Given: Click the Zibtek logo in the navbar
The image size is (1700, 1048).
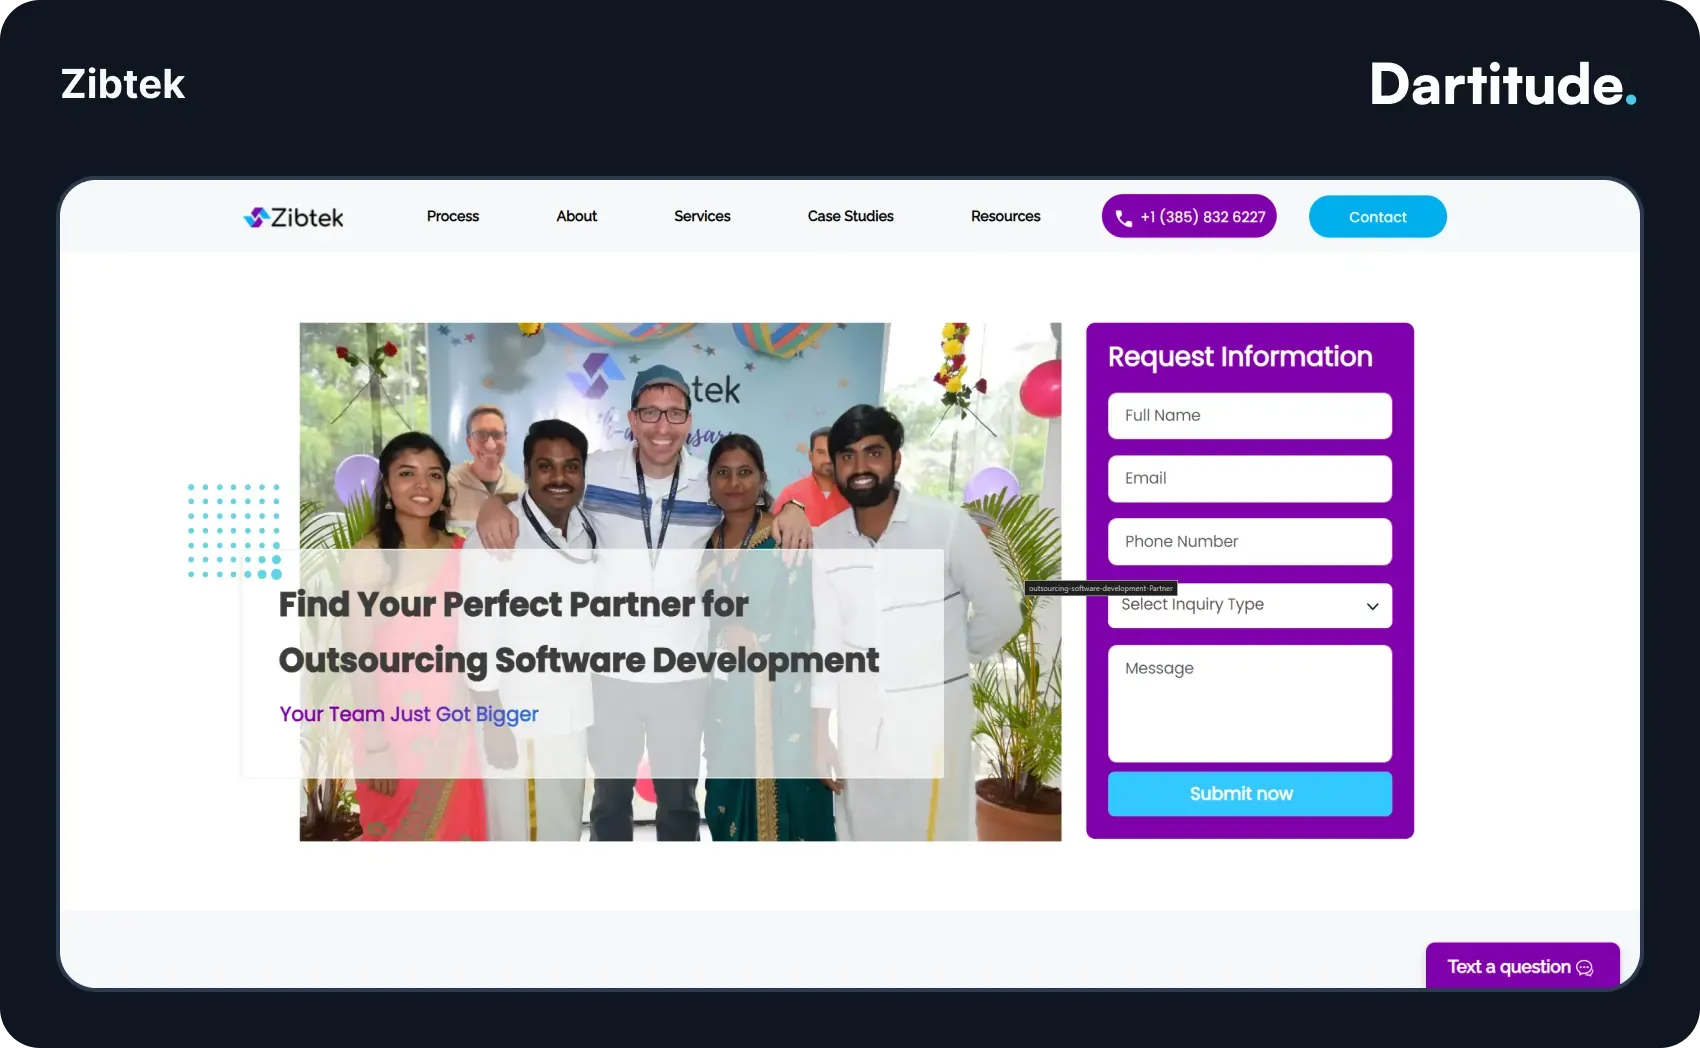Looking at the screenshot, I should coord(293,217).
